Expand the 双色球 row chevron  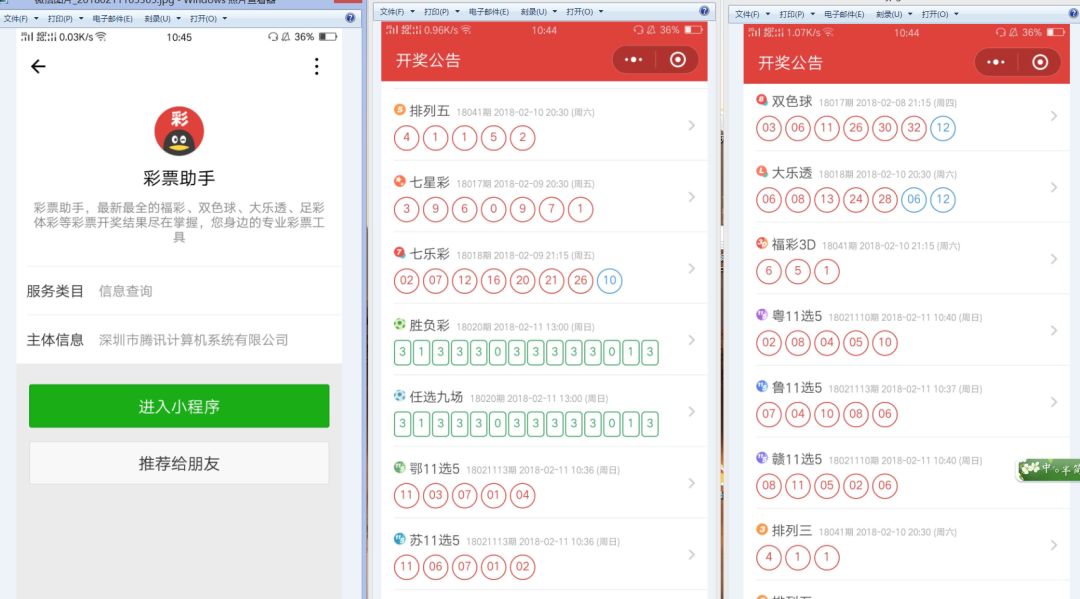click(x=1054, y=116)
